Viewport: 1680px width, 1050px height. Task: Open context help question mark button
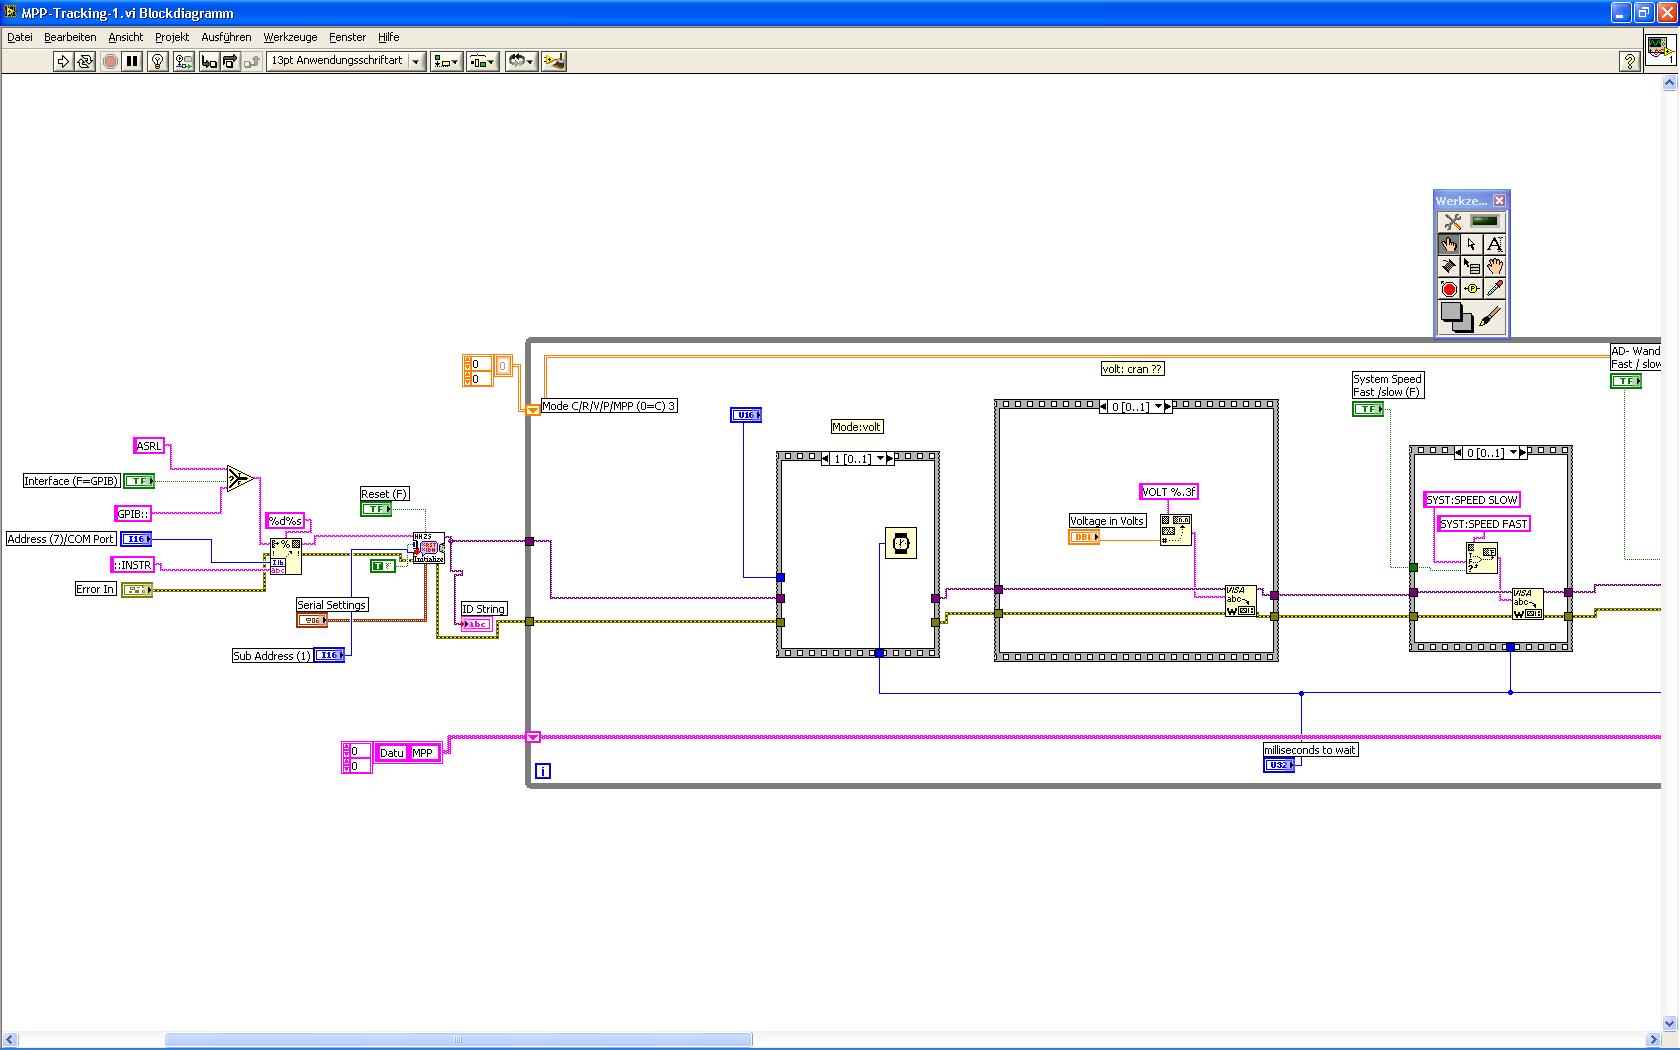click(x=1629, y=61)
